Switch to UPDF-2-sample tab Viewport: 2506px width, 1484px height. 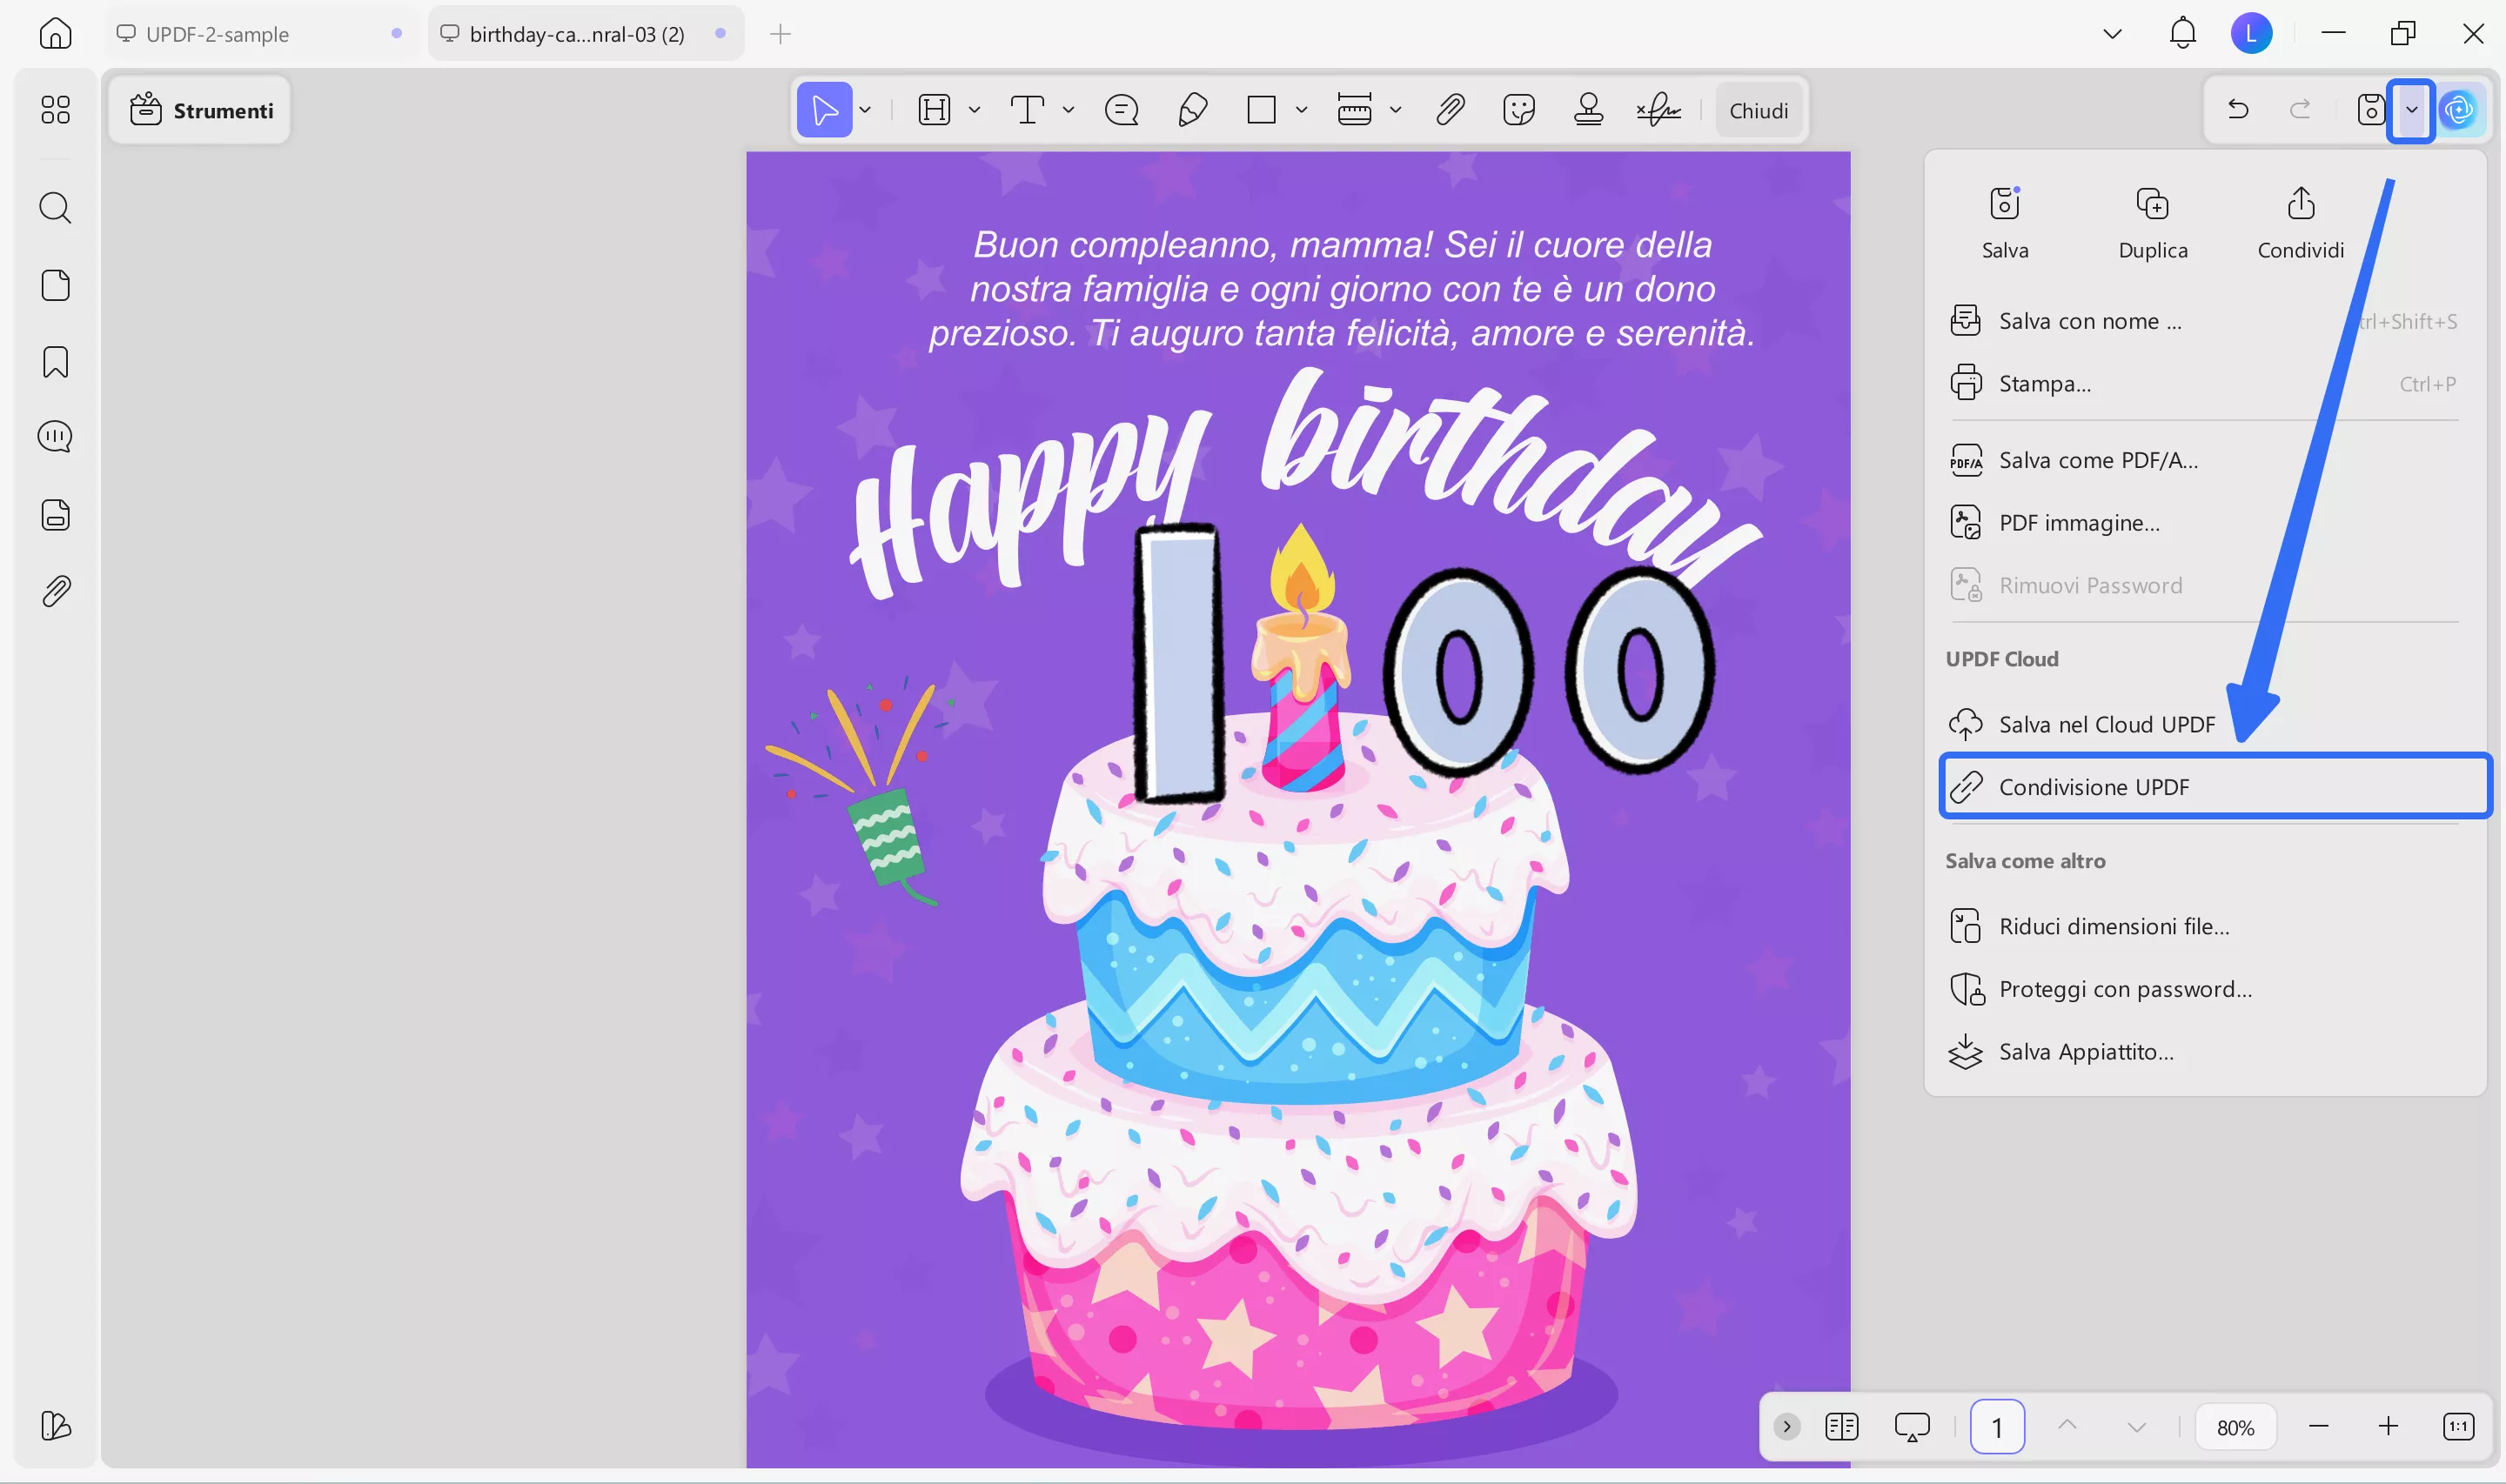click(217, 34)
